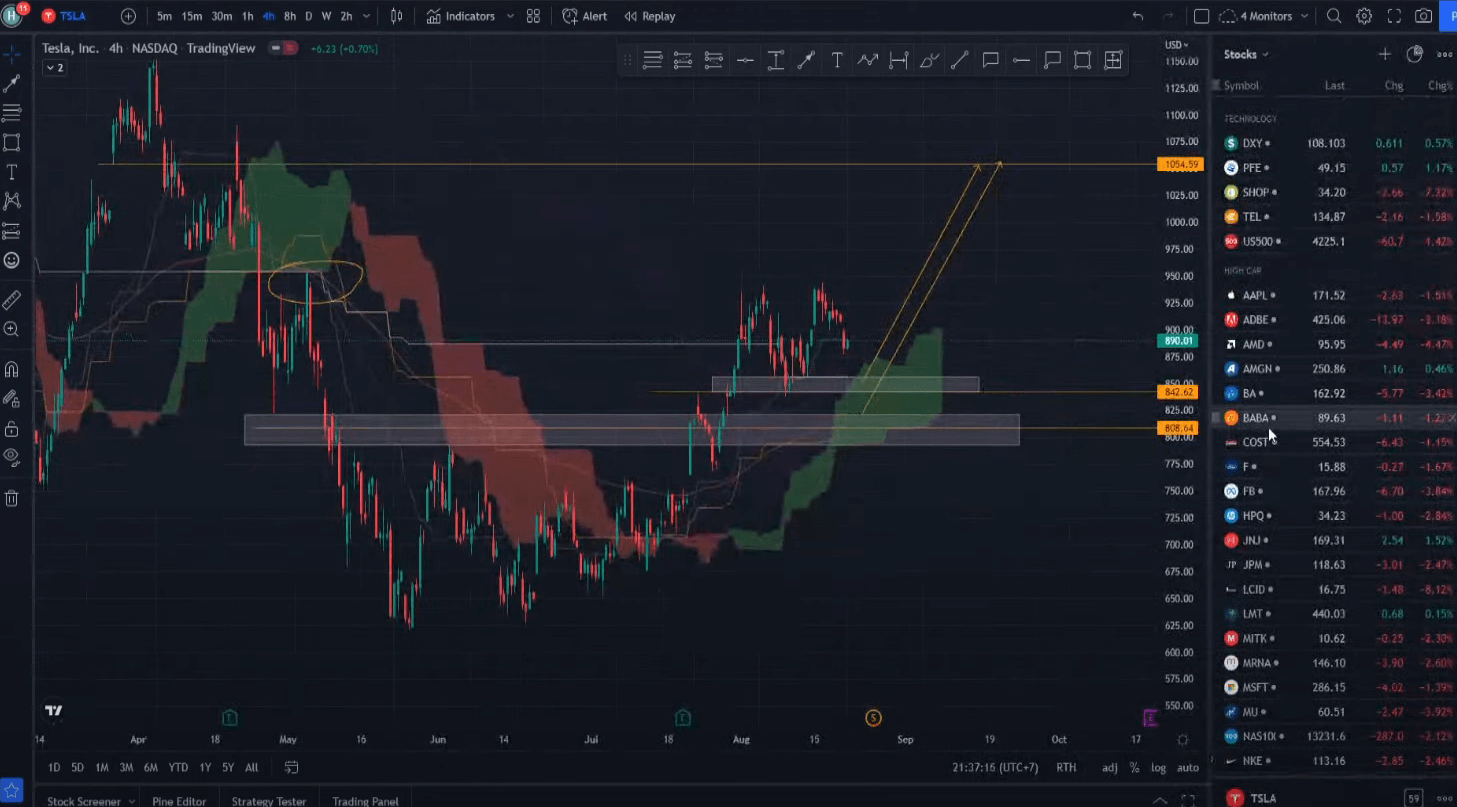The image size is (1457, 807).
Task: Open chart settings gear
Action: [x=1364, y=16]
